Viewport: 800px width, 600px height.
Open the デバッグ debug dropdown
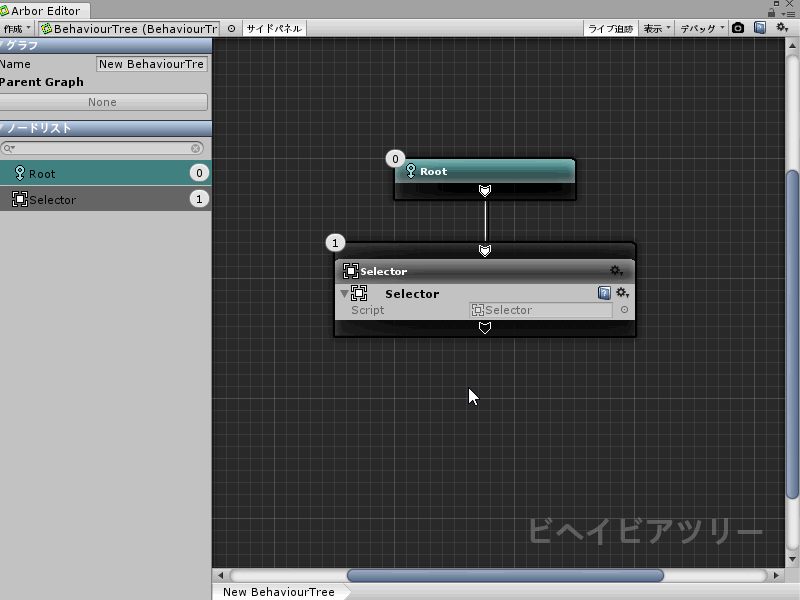point(702,28)
